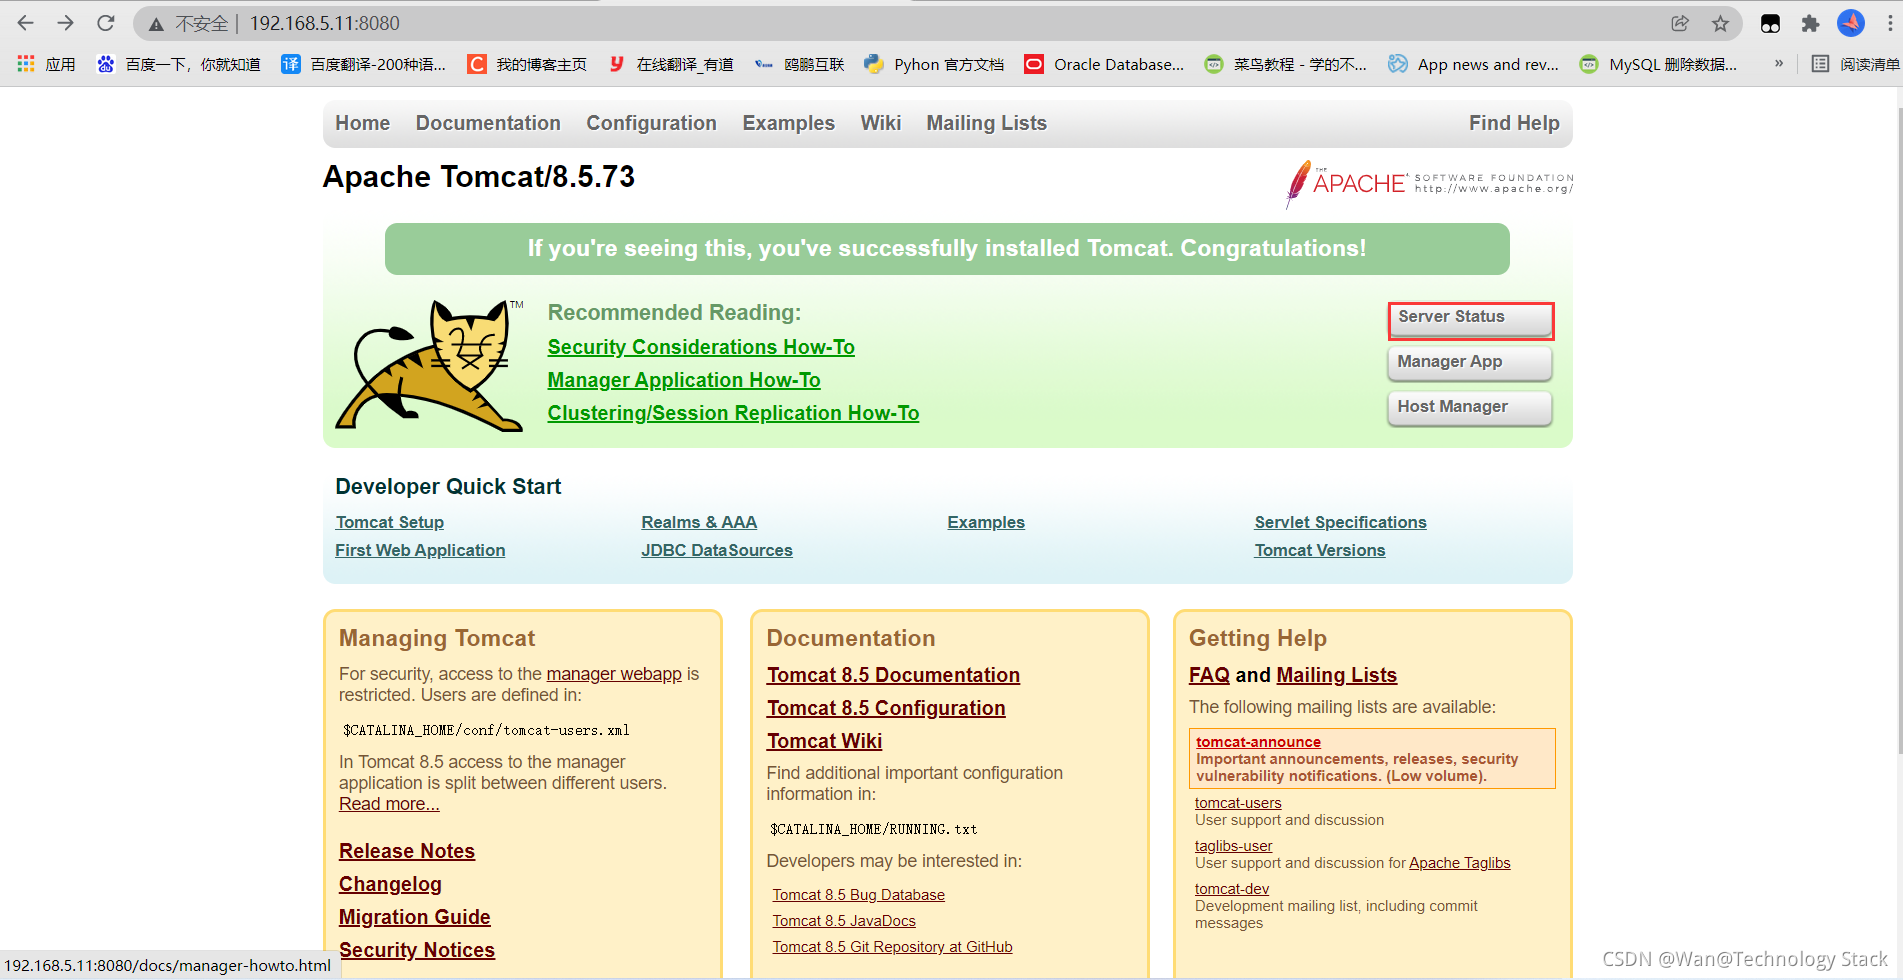The image size is (1903, 980).
Task: Open the Changelog link
Action: 390,884
